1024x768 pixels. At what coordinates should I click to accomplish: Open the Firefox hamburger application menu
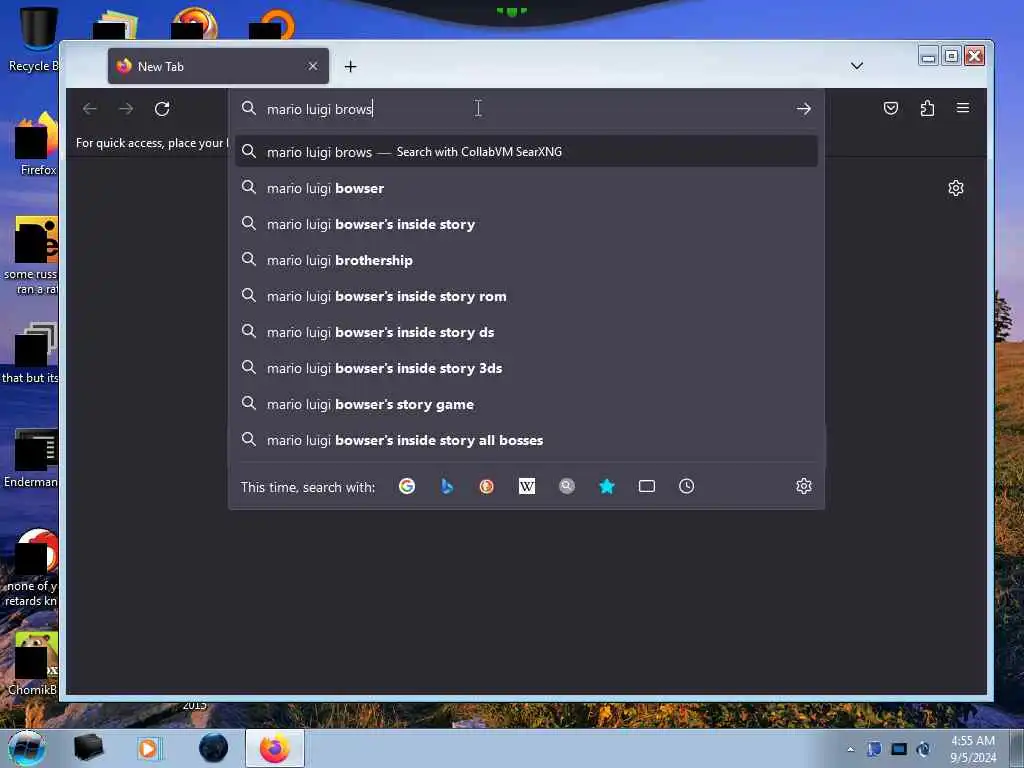[x=963, y=108]
